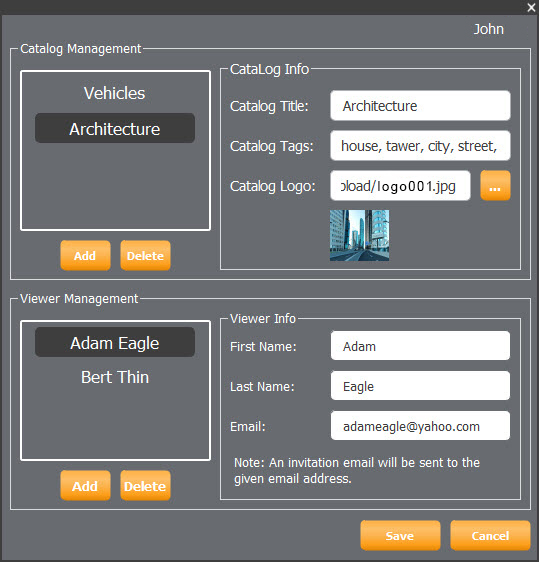Screen dimensions: 539x562
Task: Focus the Catalog Logo path field
Action: tap(400, 186)
